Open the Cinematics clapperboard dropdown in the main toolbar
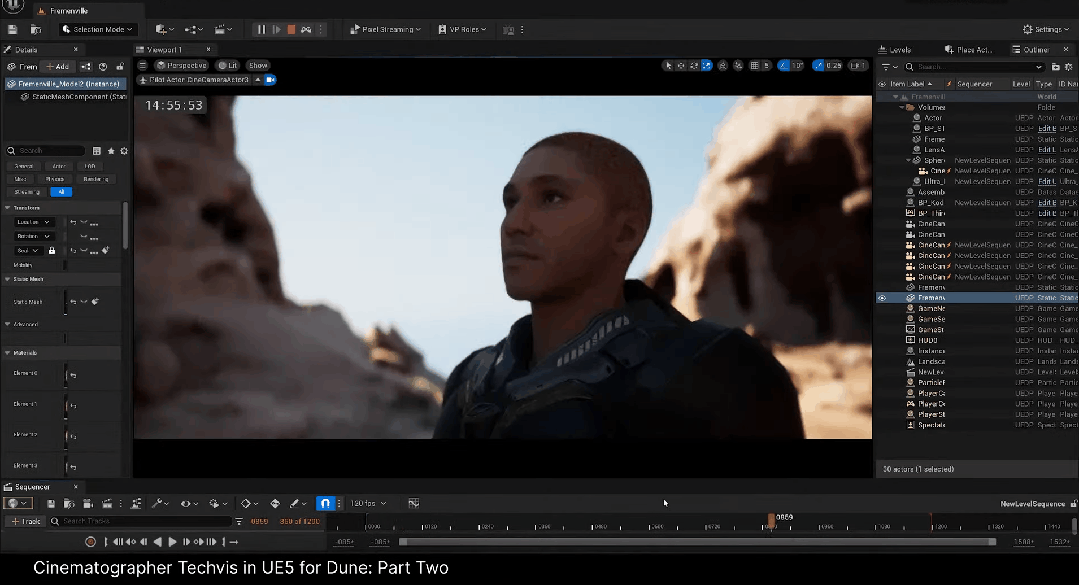This screenshot has width=1079, height=585. [223, 30]
